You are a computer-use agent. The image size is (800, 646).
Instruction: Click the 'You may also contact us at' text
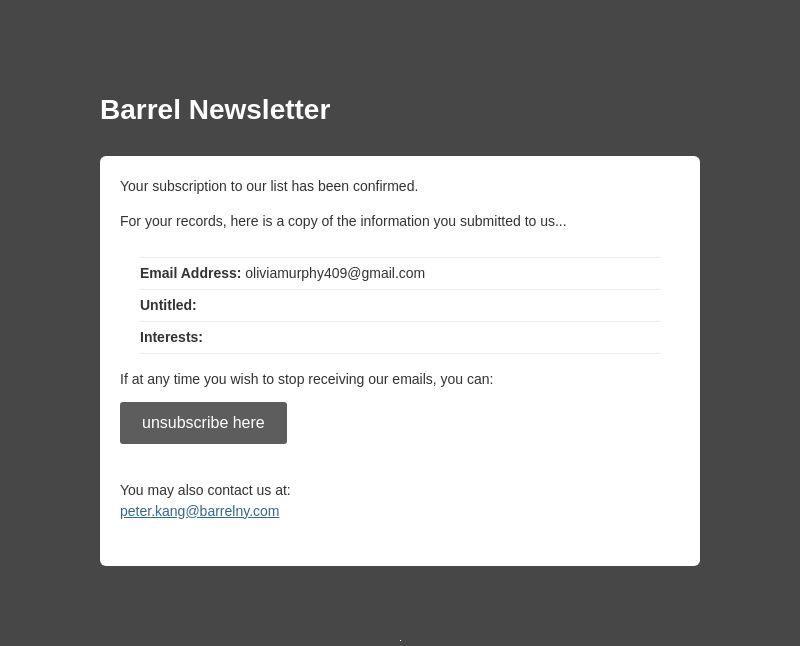pos(205,490)
